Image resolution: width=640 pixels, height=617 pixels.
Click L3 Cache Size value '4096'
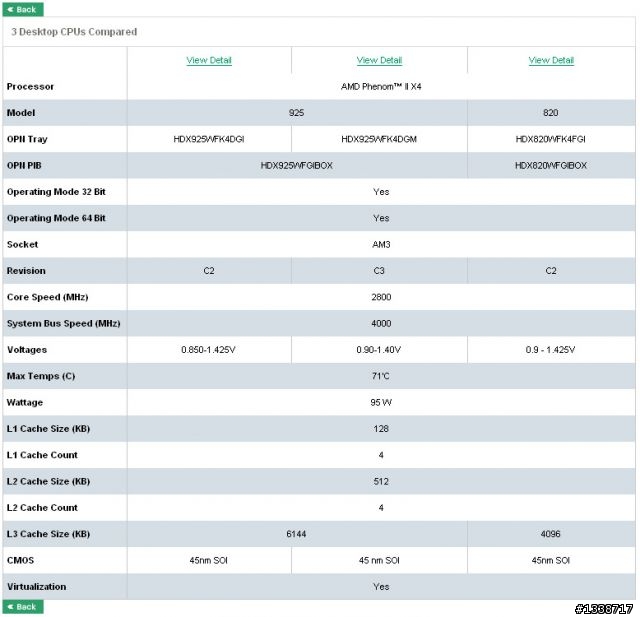pyautogui.click(x=551, y=534)
